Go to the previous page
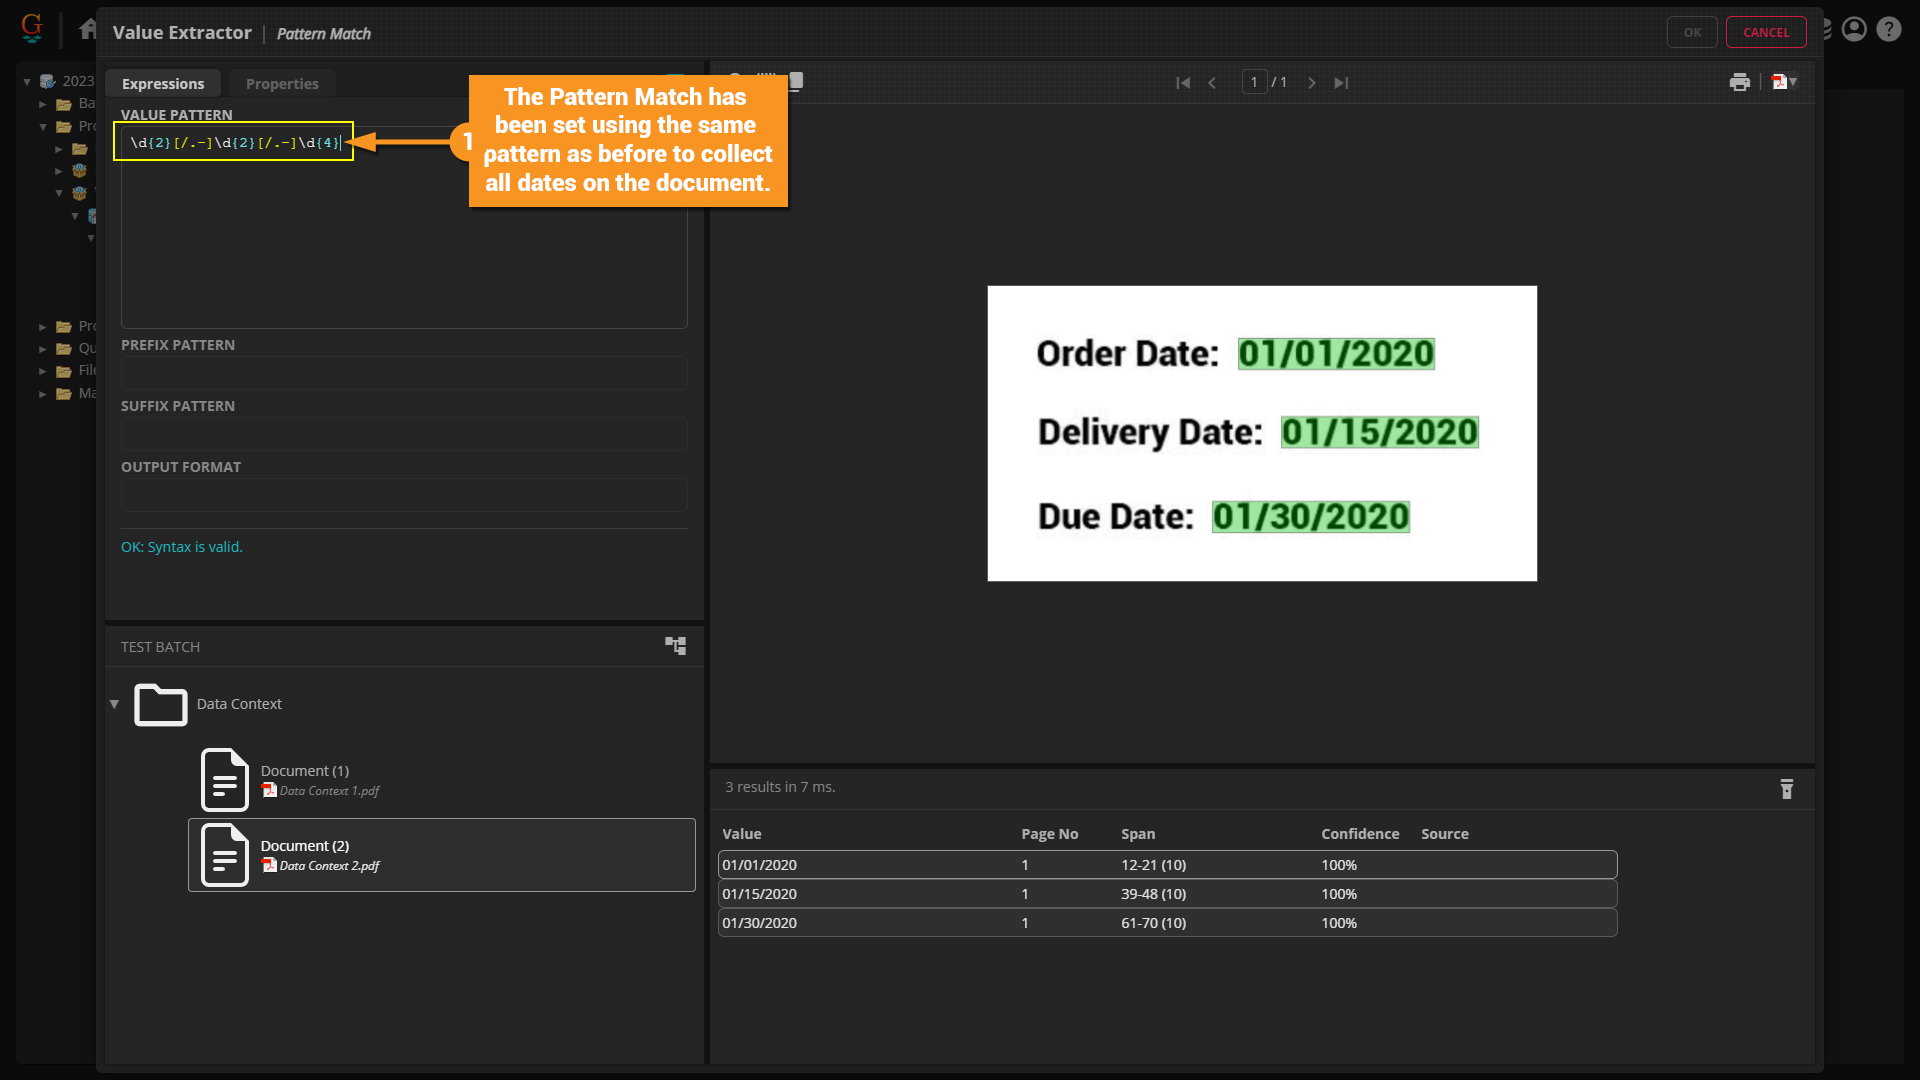 pos(1212,83)
